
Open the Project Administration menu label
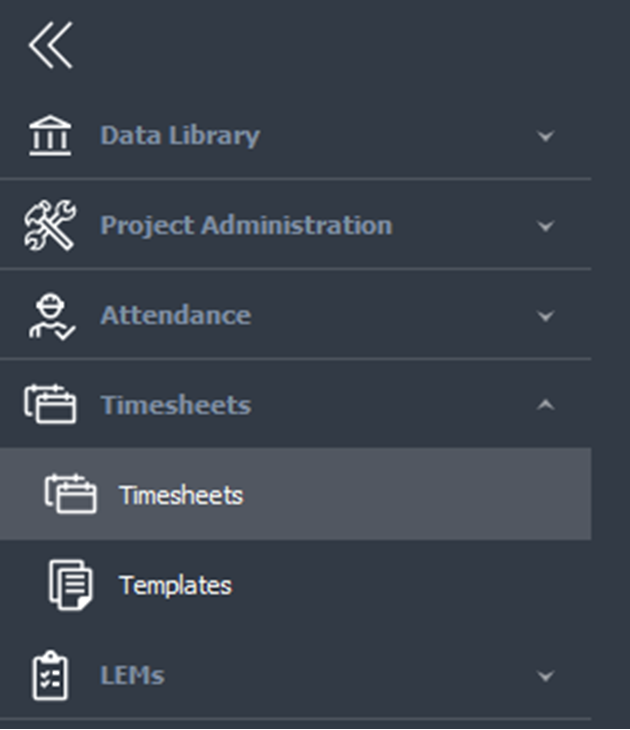pos(246,226)
